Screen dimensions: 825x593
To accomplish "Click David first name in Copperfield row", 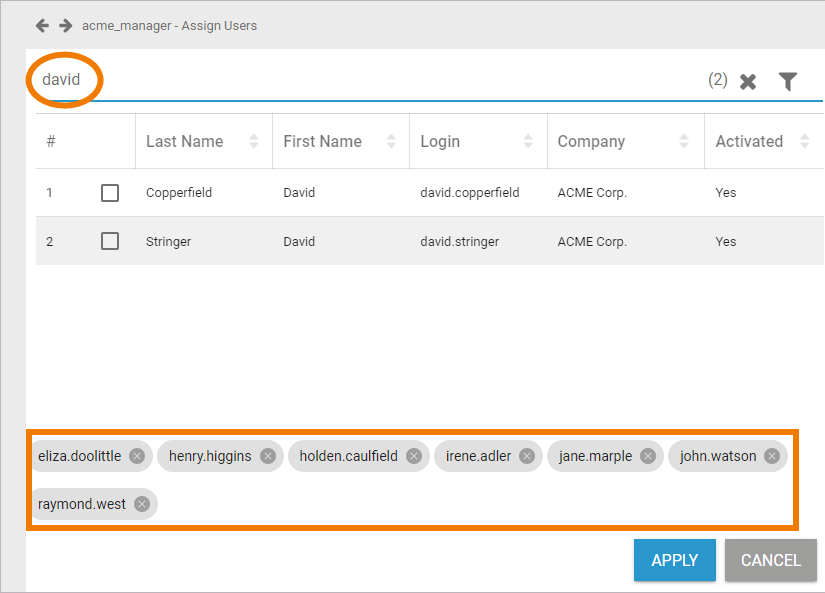I will tap(299, 193).
